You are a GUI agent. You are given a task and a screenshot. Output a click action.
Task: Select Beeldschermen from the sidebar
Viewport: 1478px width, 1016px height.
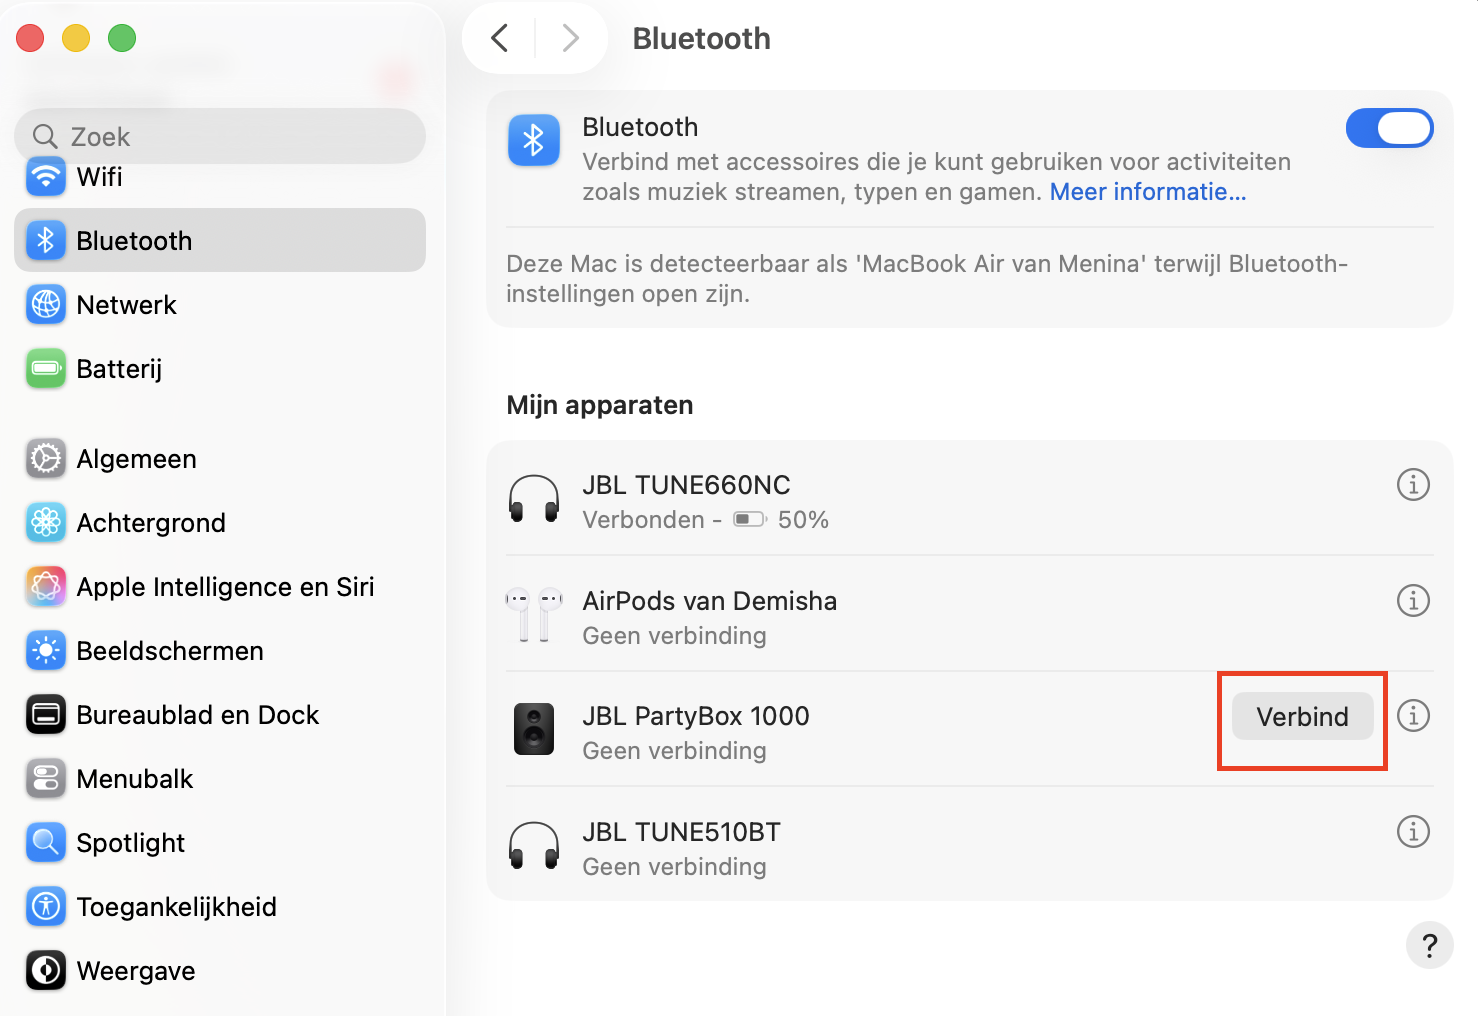167,650
